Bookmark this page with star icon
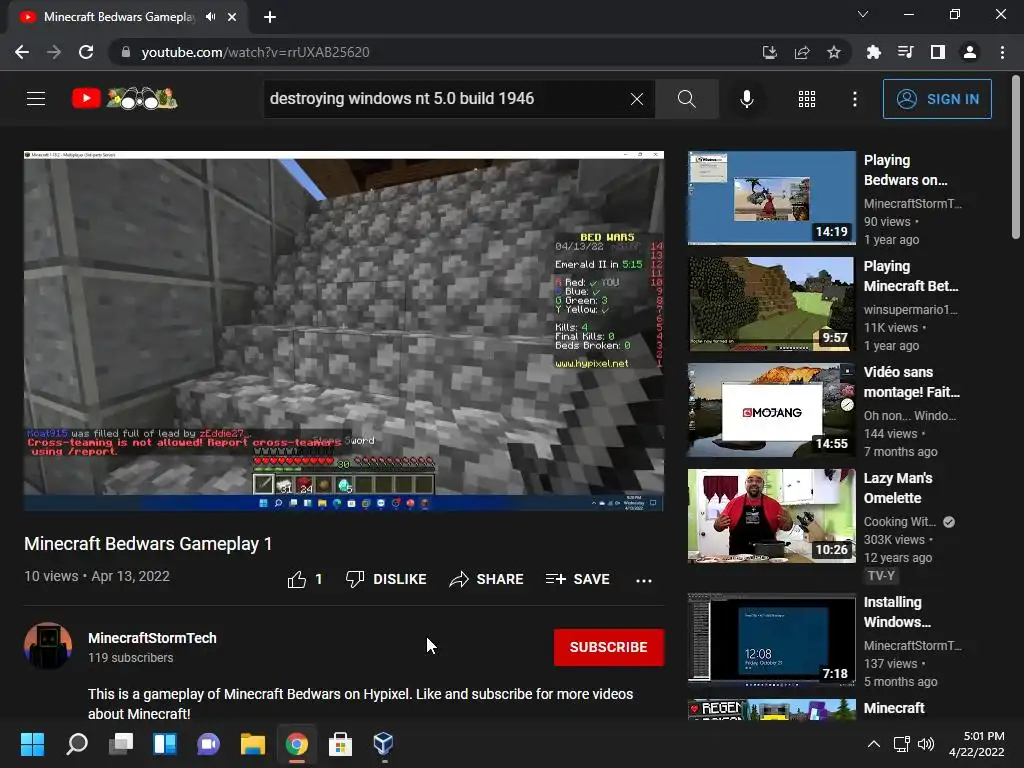Screen dimensions: 1024x768 834,52
